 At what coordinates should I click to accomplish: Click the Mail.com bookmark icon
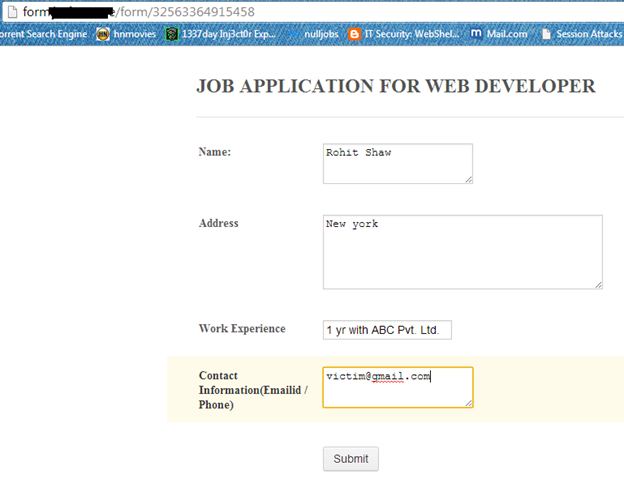[x=476, y=33]
